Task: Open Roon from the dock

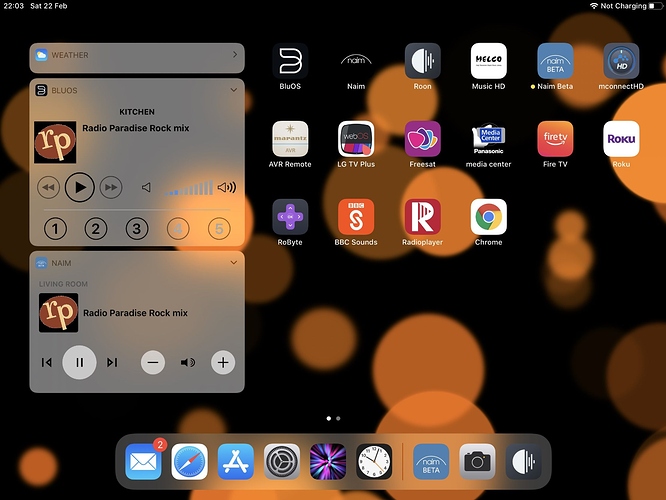Action: click(x=523, y=462)
